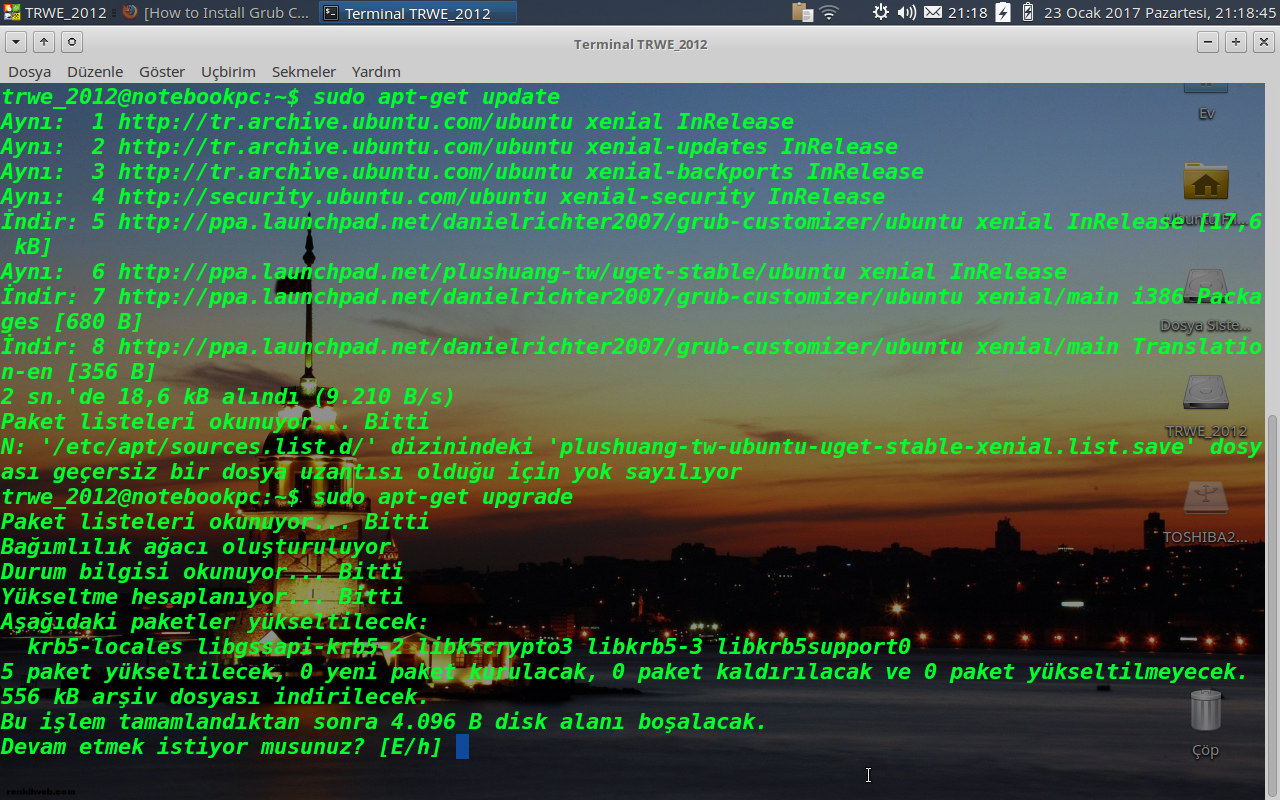This screenshot has height=800, width=1280.
Task: Open the window menu dropdown arrow in title bar
Action: pos(16,42)
